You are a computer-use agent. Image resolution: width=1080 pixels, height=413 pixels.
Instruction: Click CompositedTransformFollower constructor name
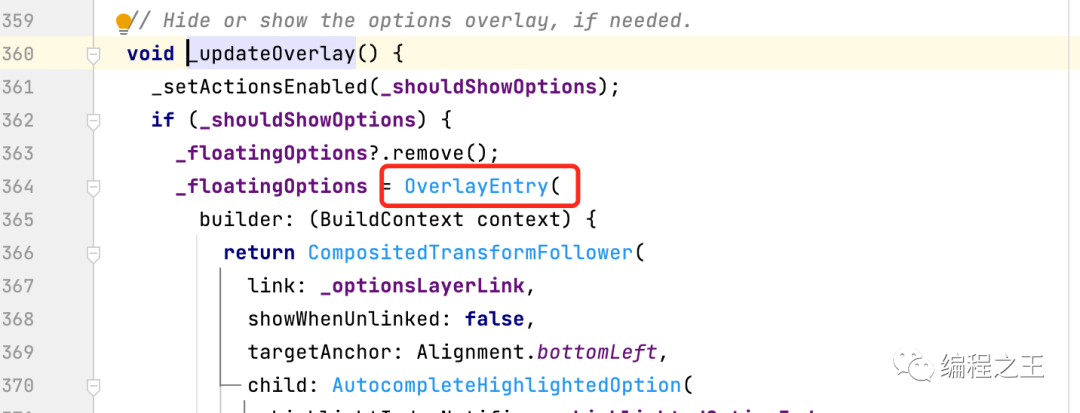click(x=470, y=253)
